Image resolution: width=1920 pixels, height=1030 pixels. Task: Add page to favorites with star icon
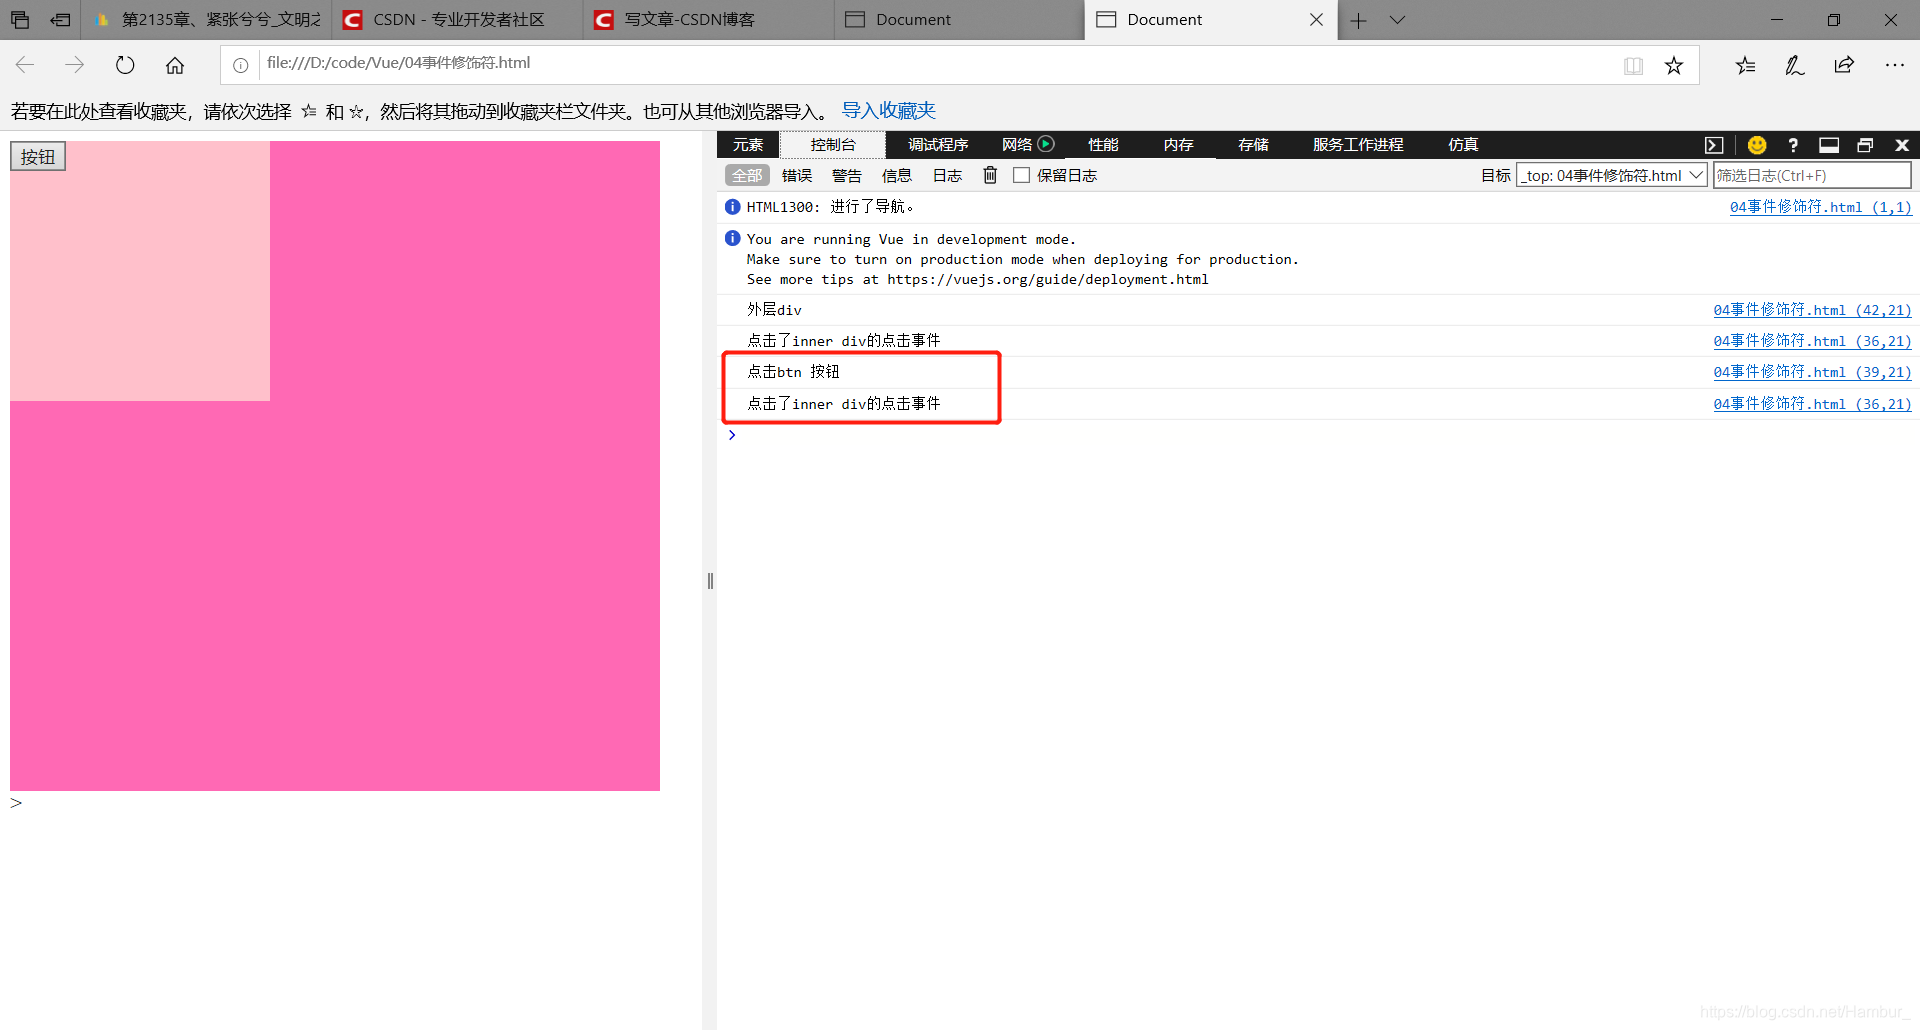tap(1674, 66)
